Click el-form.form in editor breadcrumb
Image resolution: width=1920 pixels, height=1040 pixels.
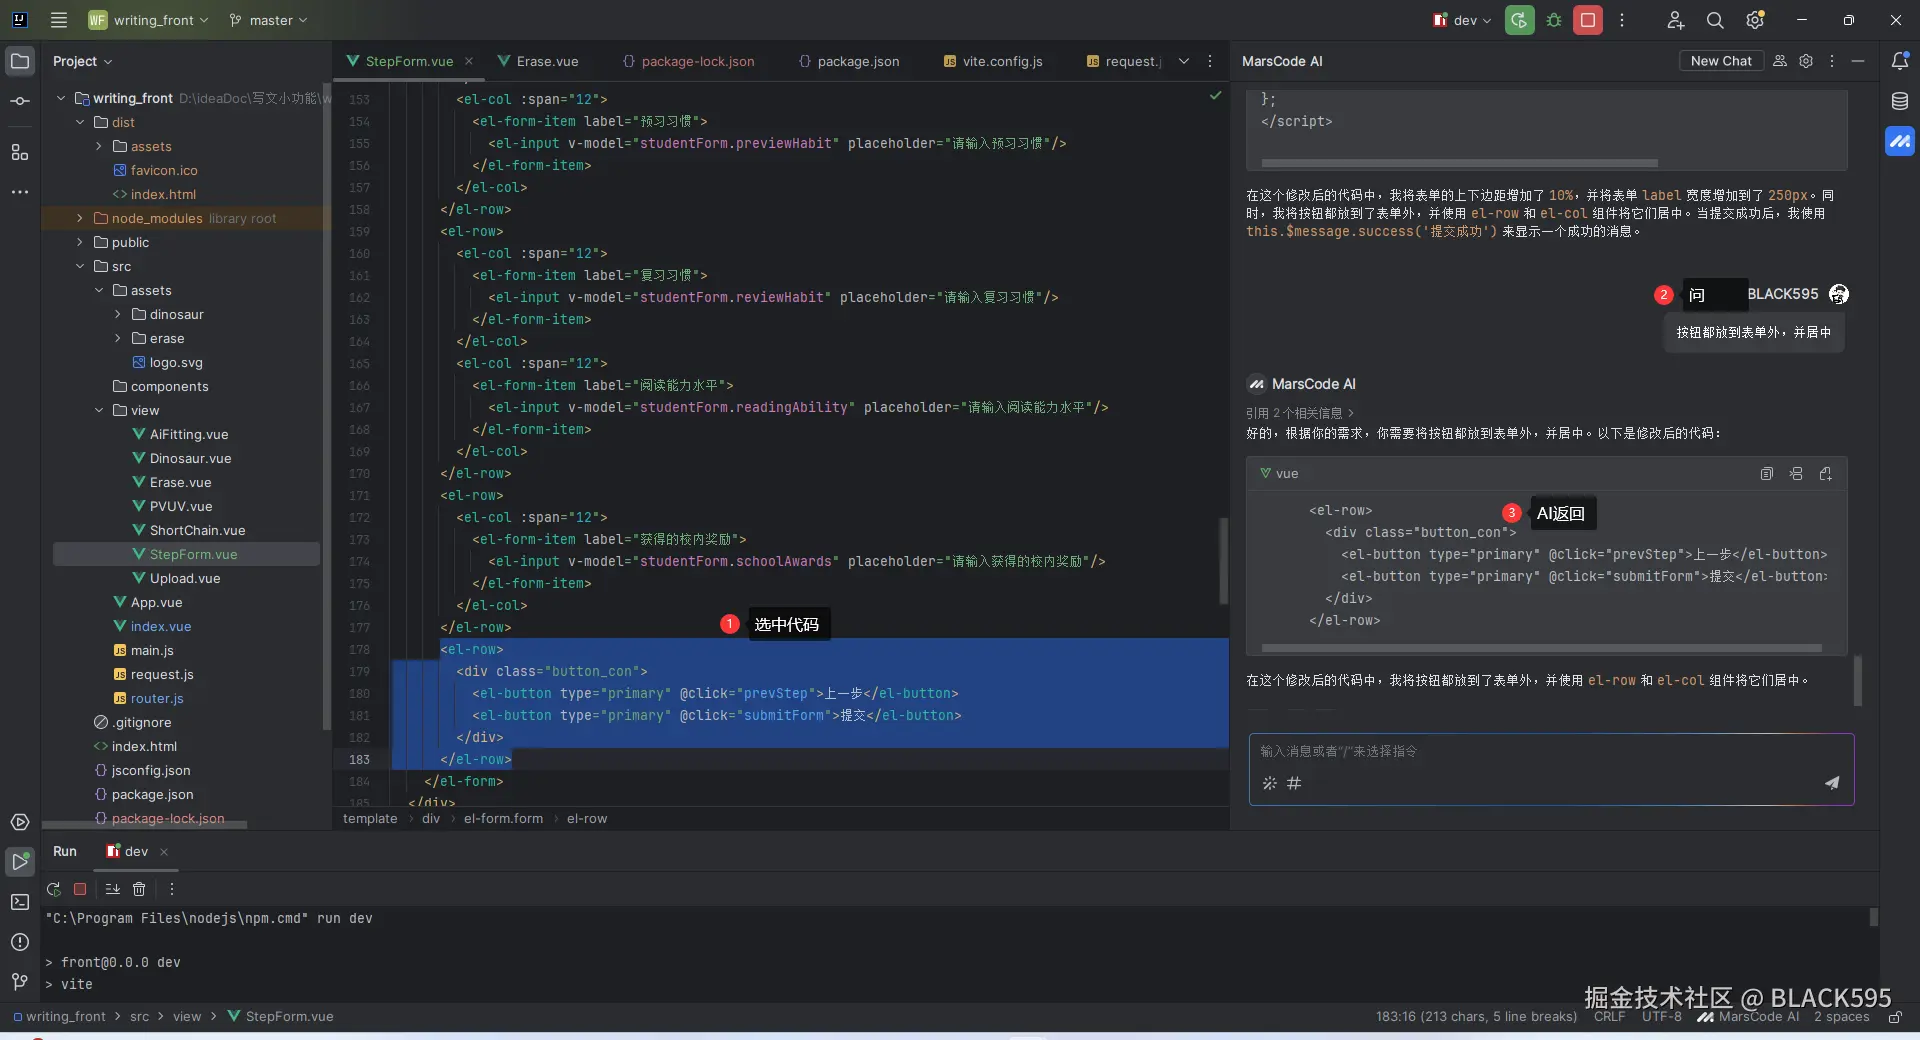(x=503, y=819)
